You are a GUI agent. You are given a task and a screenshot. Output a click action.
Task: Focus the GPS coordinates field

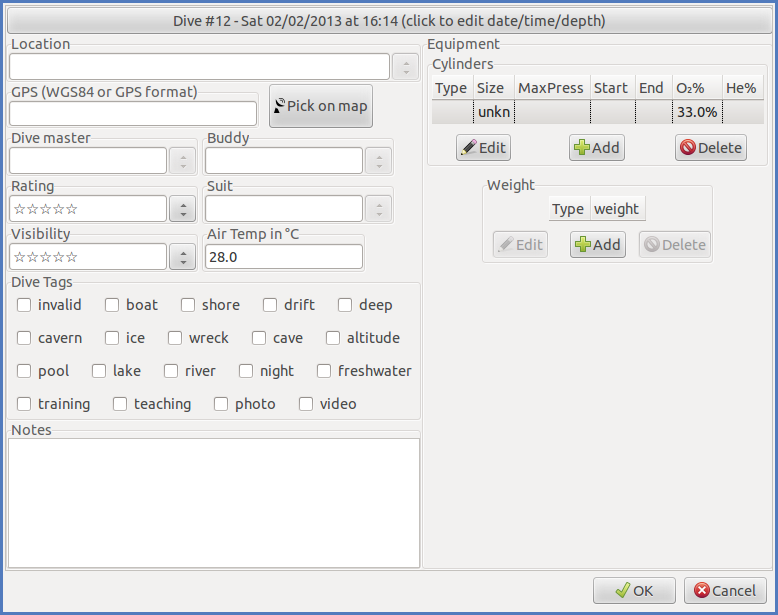[x=133, y=114]
